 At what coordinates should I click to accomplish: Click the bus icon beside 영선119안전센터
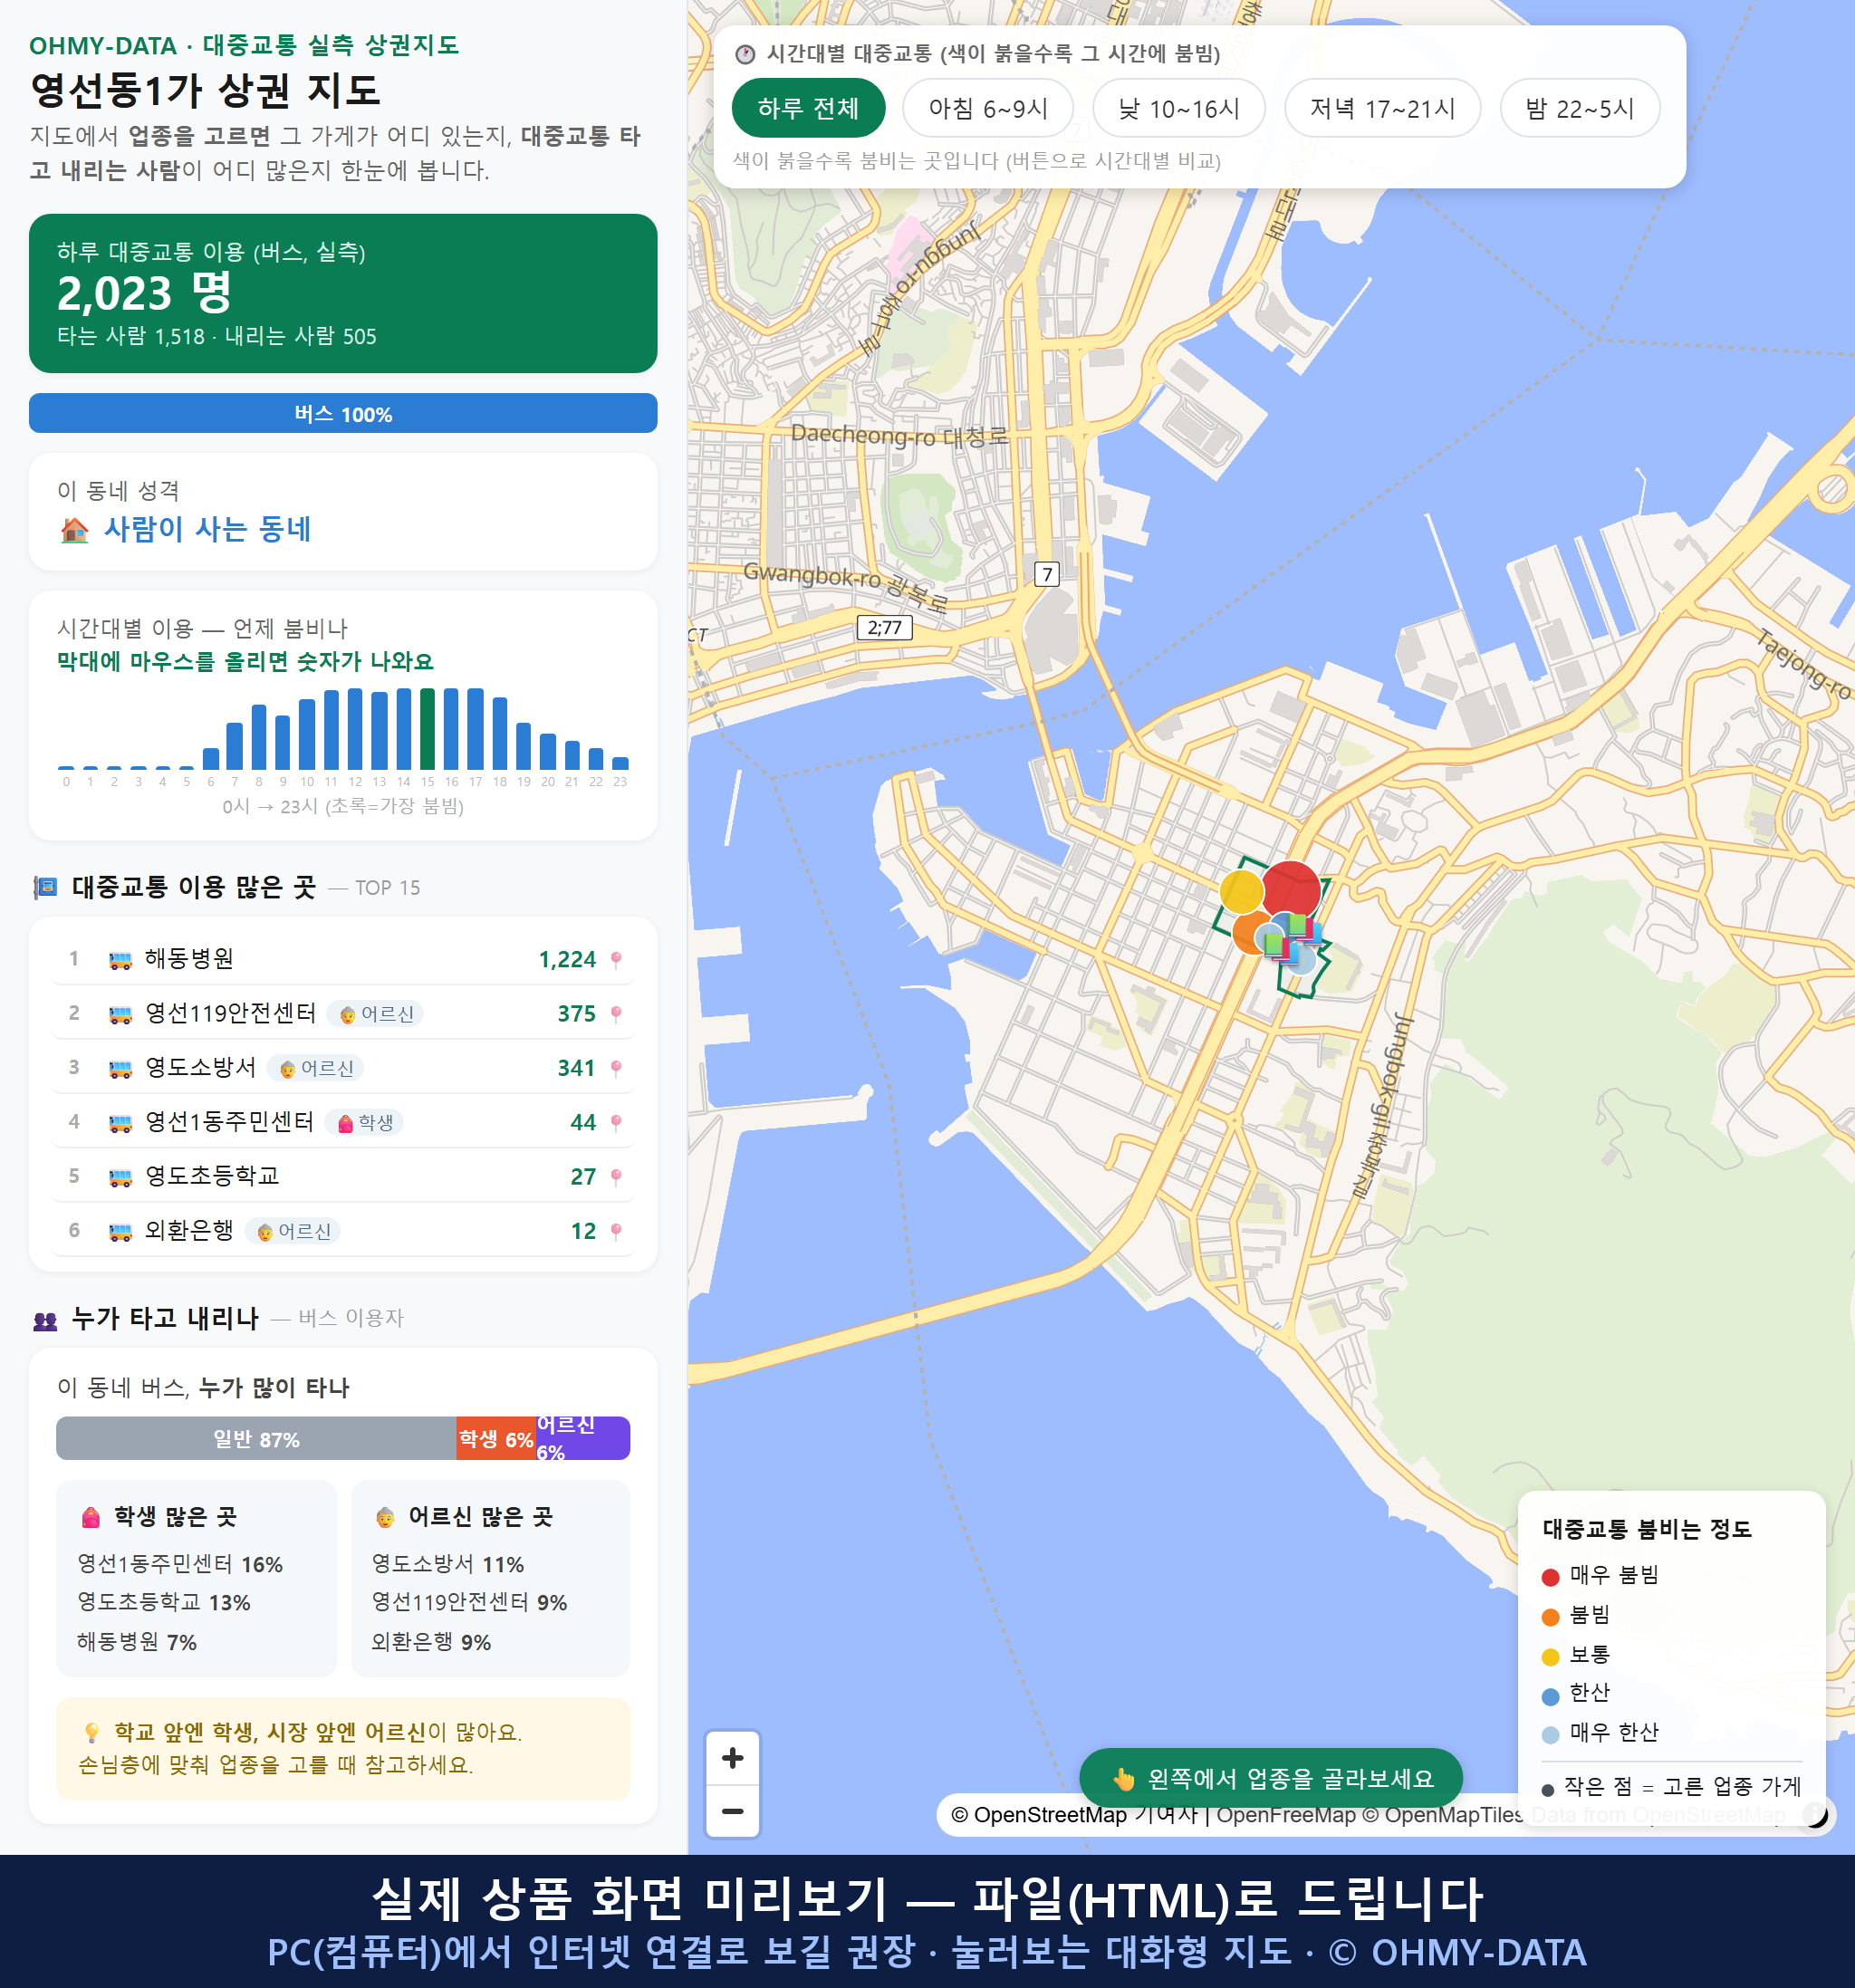click(x=120, y=1014)
